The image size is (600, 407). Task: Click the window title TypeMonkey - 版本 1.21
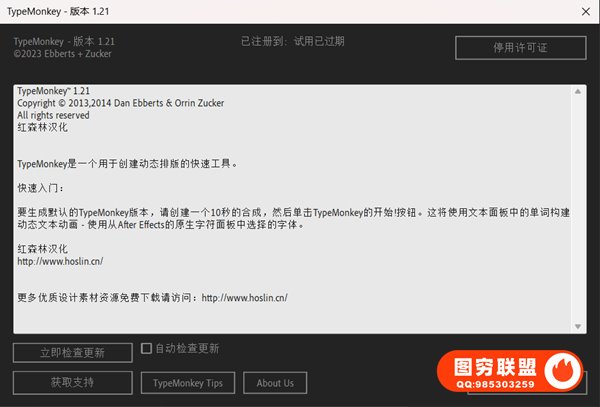(64, 13)
